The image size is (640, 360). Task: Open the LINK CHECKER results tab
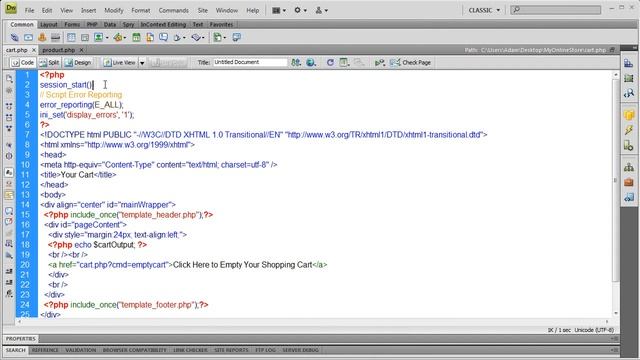[x=190, y=350]
